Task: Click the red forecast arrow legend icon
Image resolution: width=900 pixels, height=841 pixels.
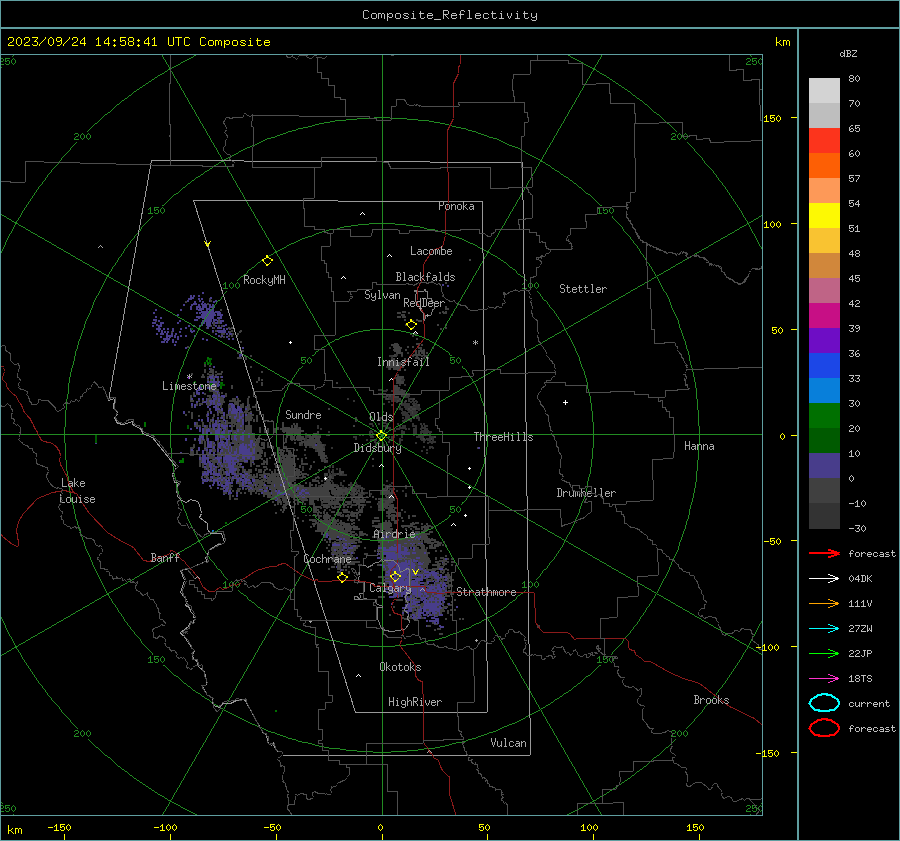Action: tap(824, 553)
